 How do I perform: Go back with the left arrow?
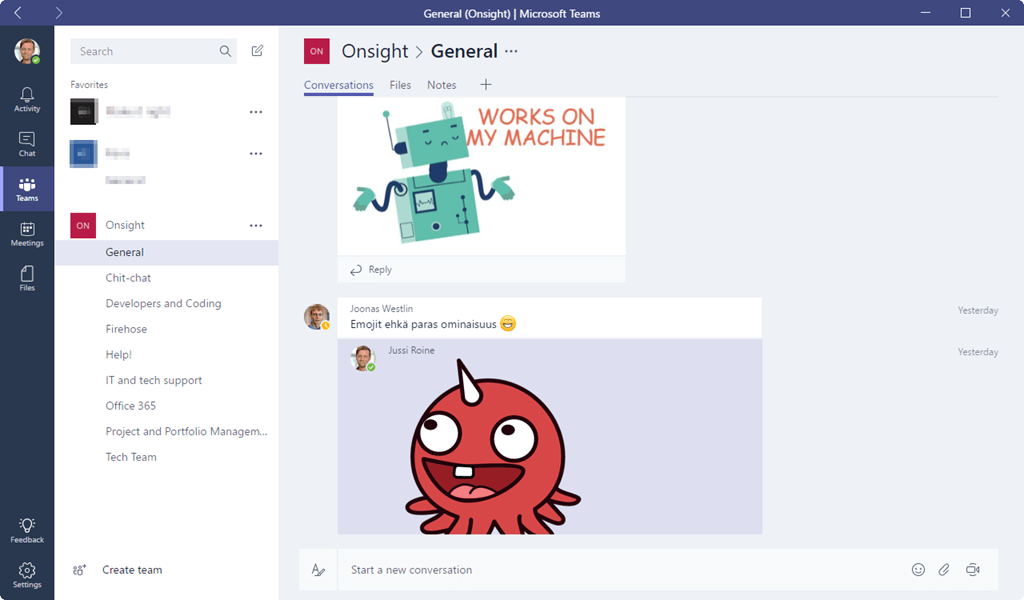point(18,12)
